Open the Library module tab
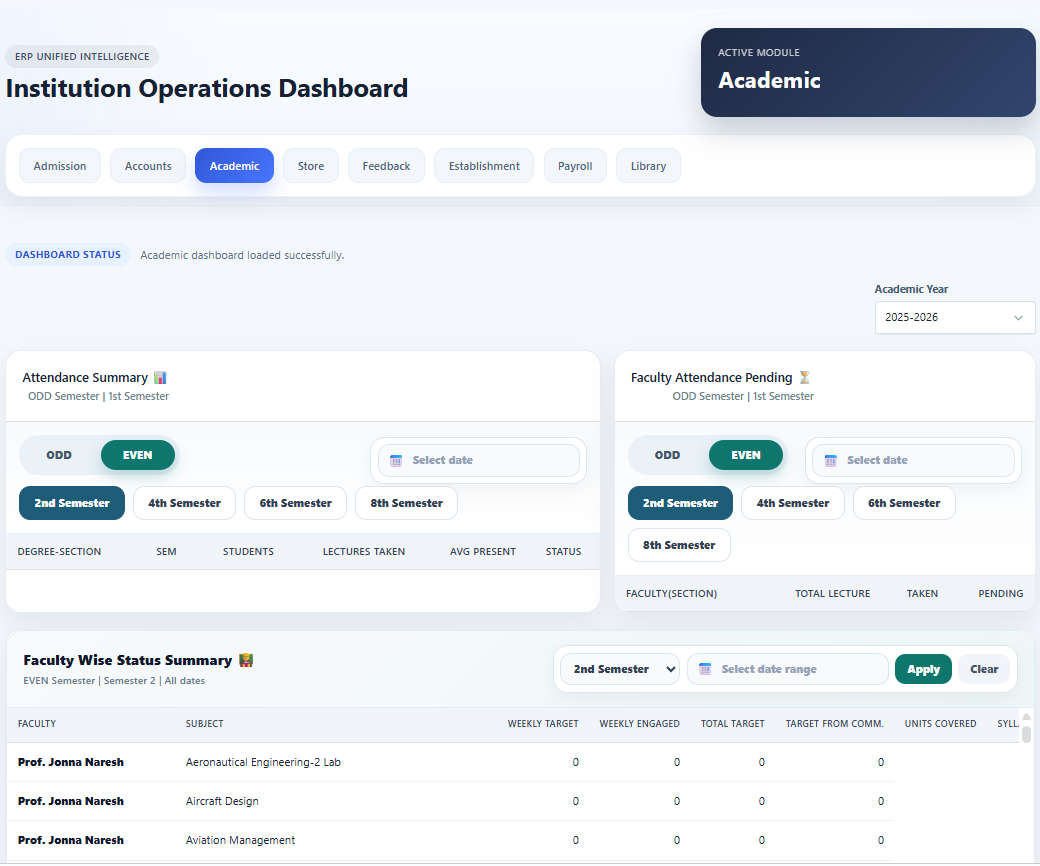 point(648,166)
